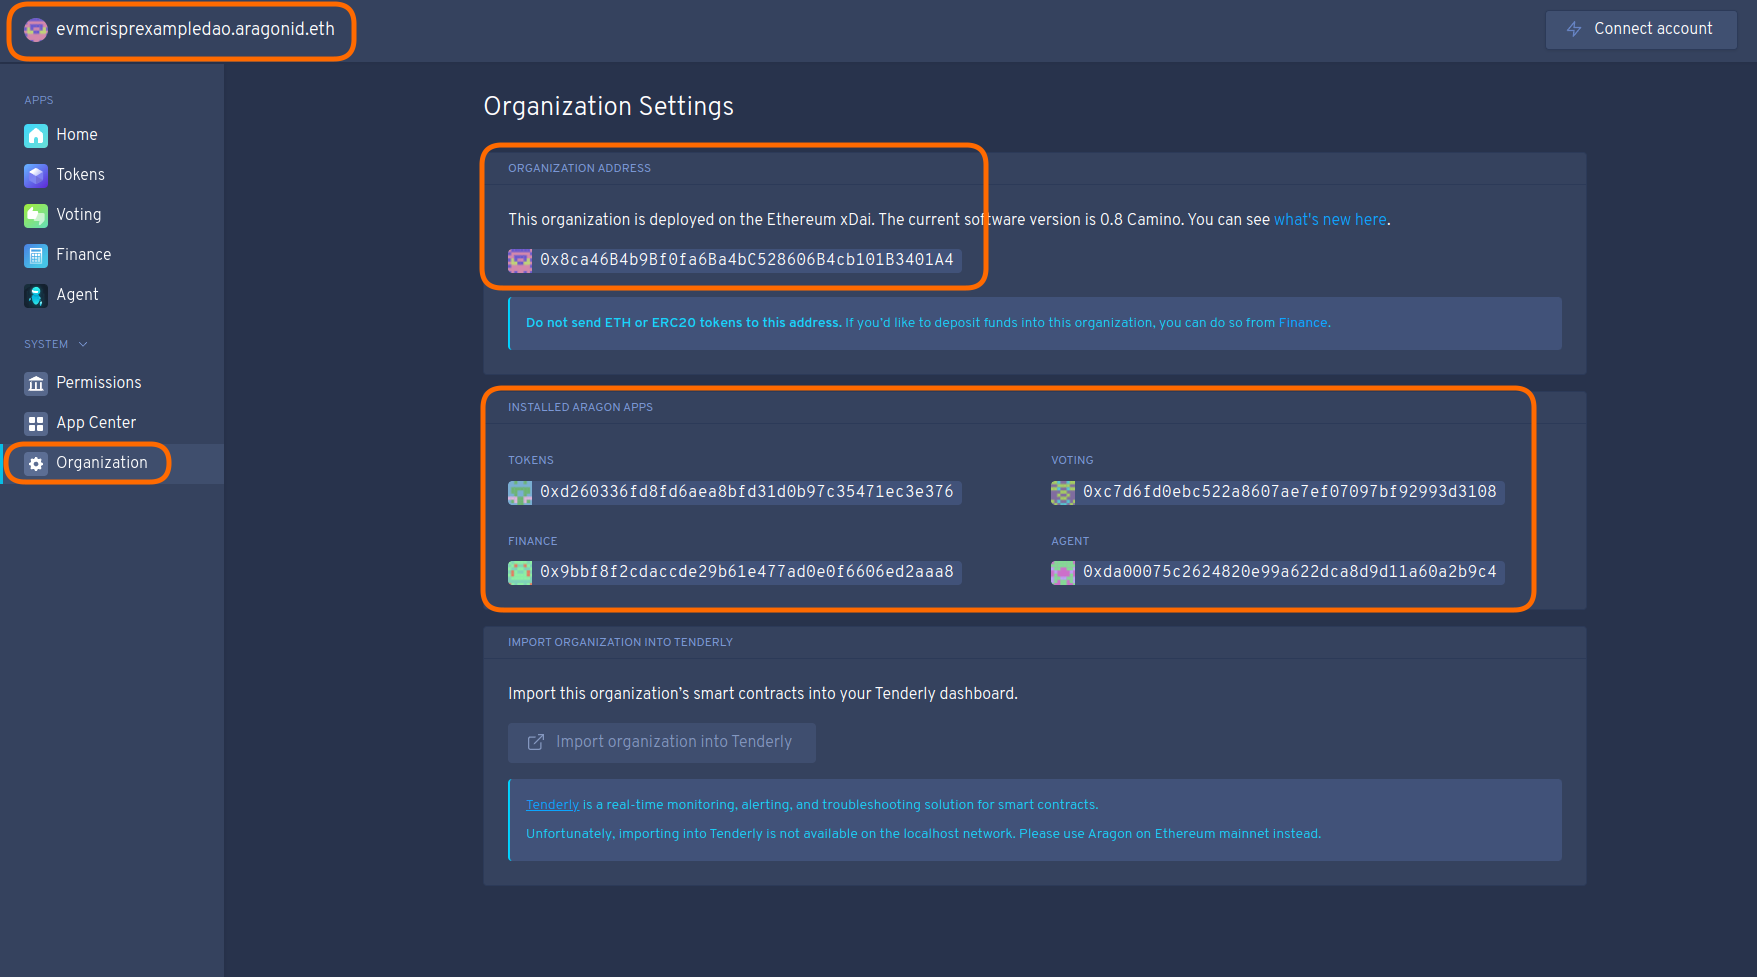Click the SYSTEM sidebar section label
Viewport: 1757px width, 977px height.
click(x=46, y=344)
